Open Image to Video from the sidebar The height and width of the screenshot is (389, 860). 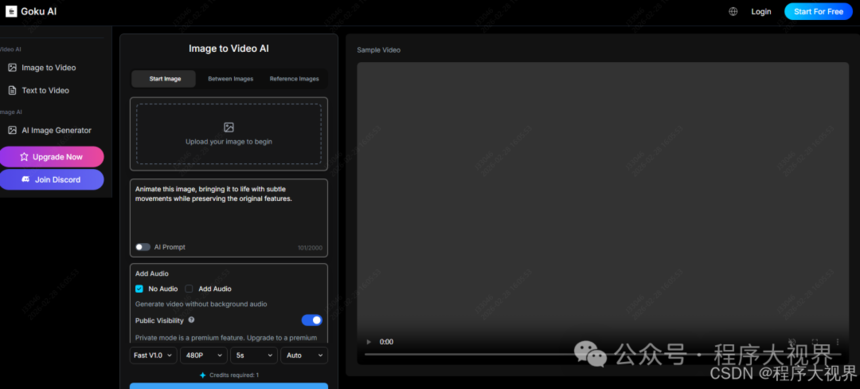(49, 68)
